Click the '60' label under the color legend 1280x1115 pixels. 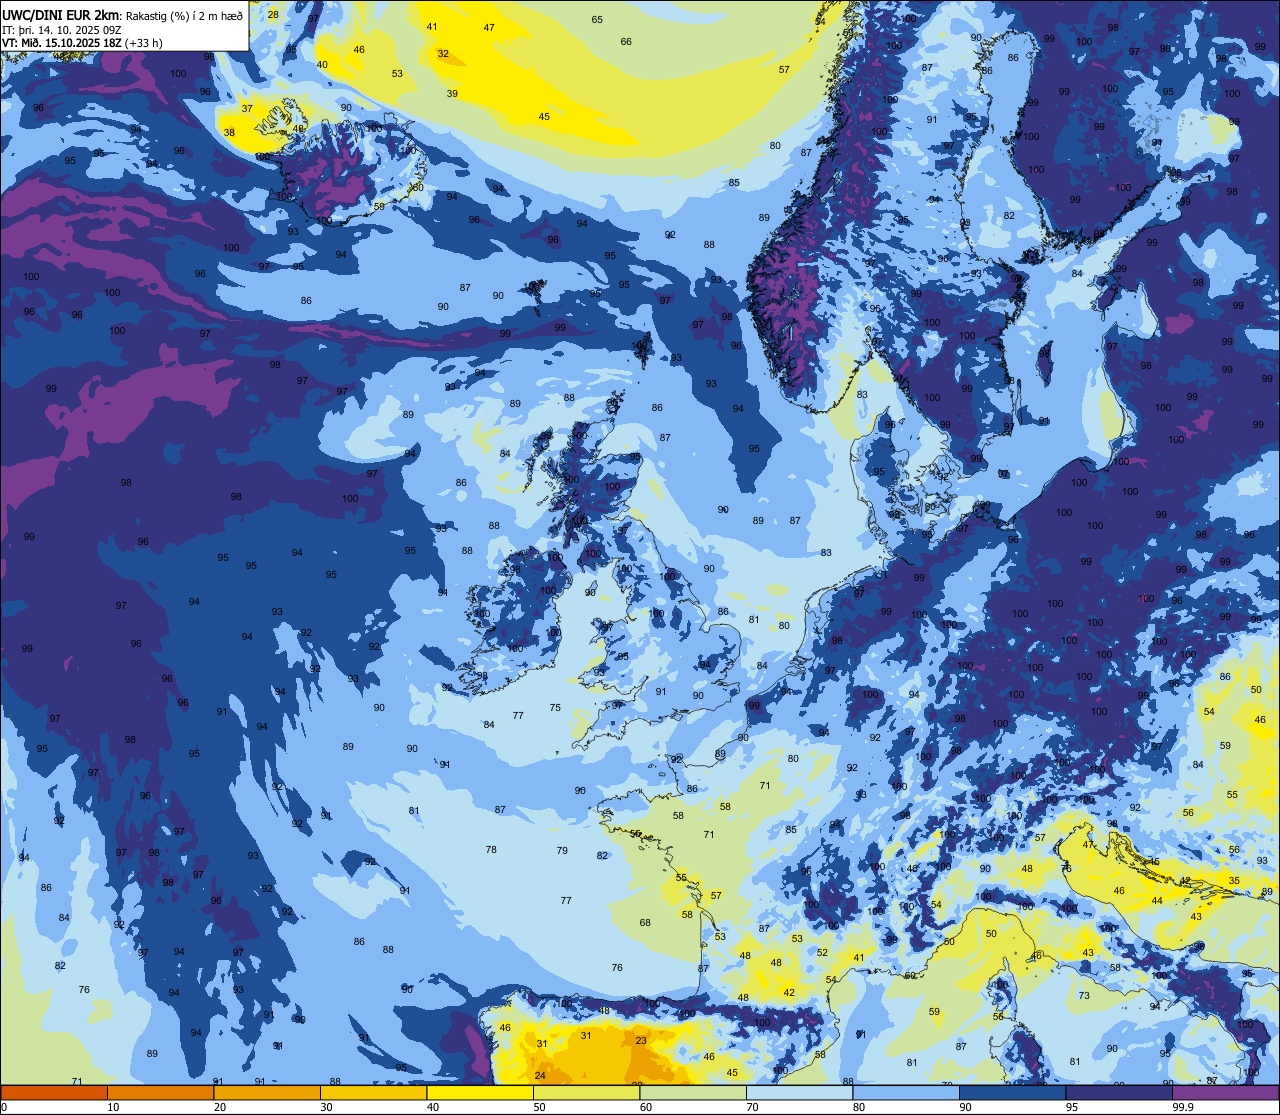tap(646, 1107)
